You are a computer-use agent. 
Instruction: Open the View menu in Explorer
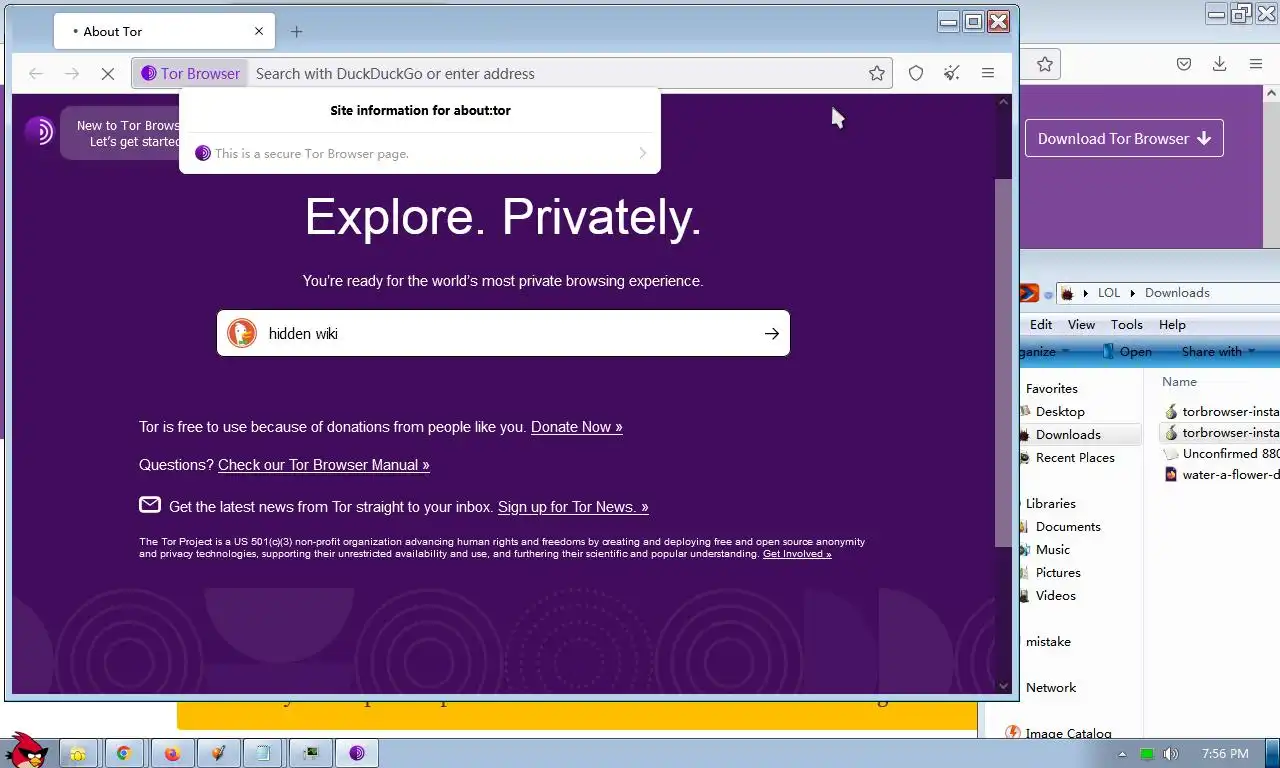click(x=1081, y=324)
